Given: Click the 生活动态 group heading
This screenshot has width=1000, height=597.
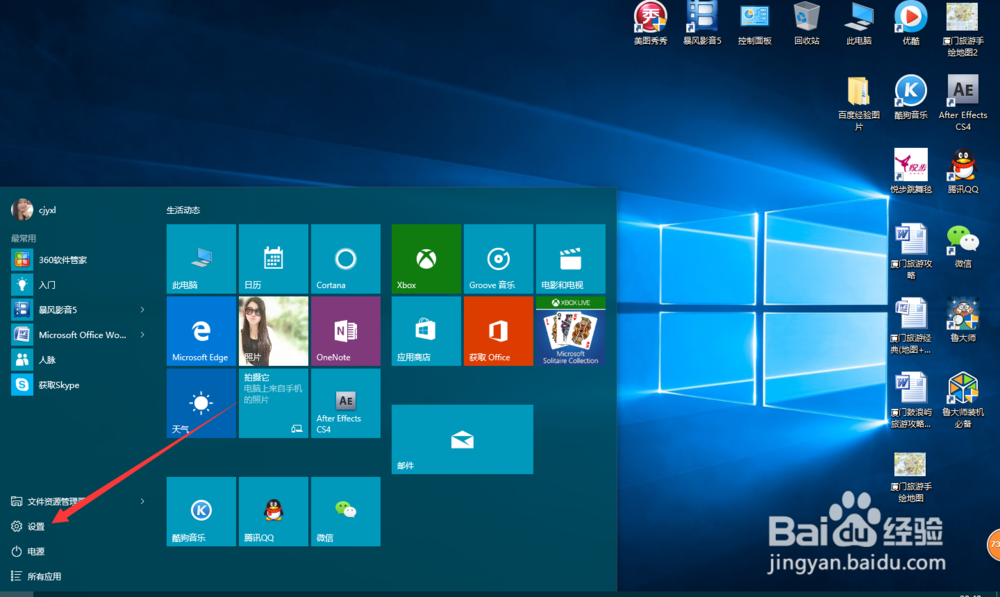Looking at the screenshot, I should 183,210.
